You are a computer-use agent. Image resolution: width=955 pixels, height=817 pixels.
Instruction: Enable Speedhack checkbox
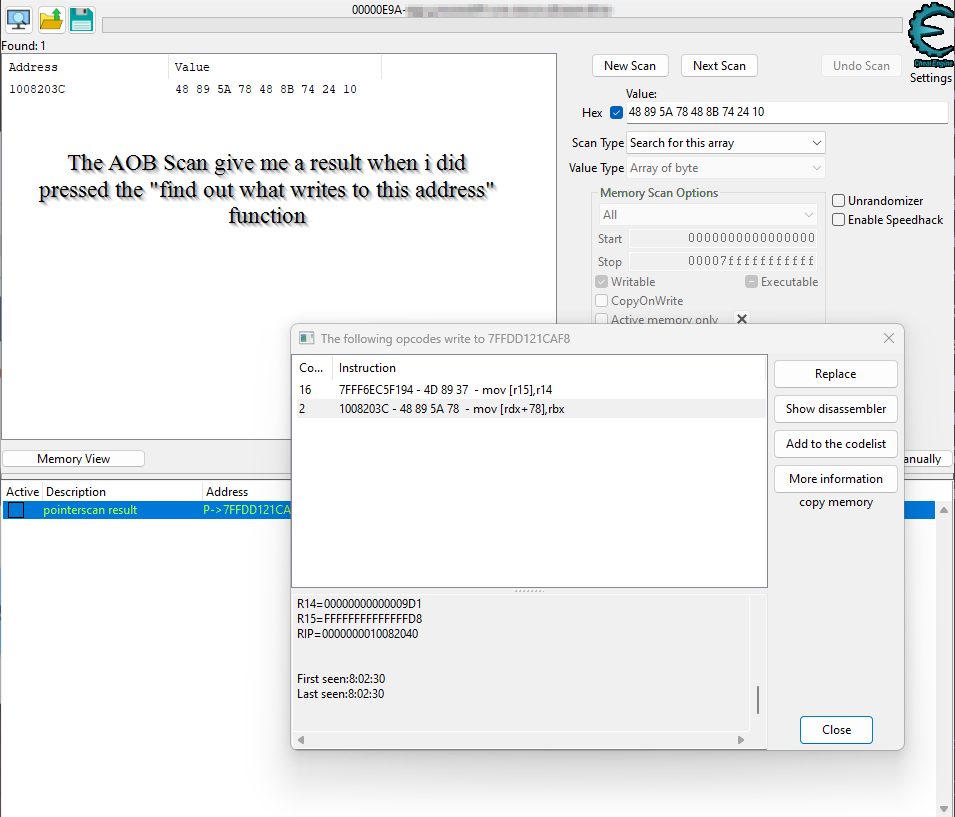tap(839, 220)
